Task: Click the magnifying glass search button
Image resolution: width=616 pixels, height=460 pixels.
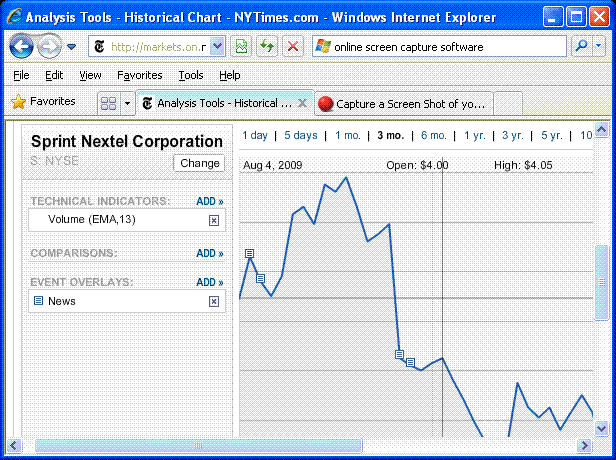Action: point(581,46)
